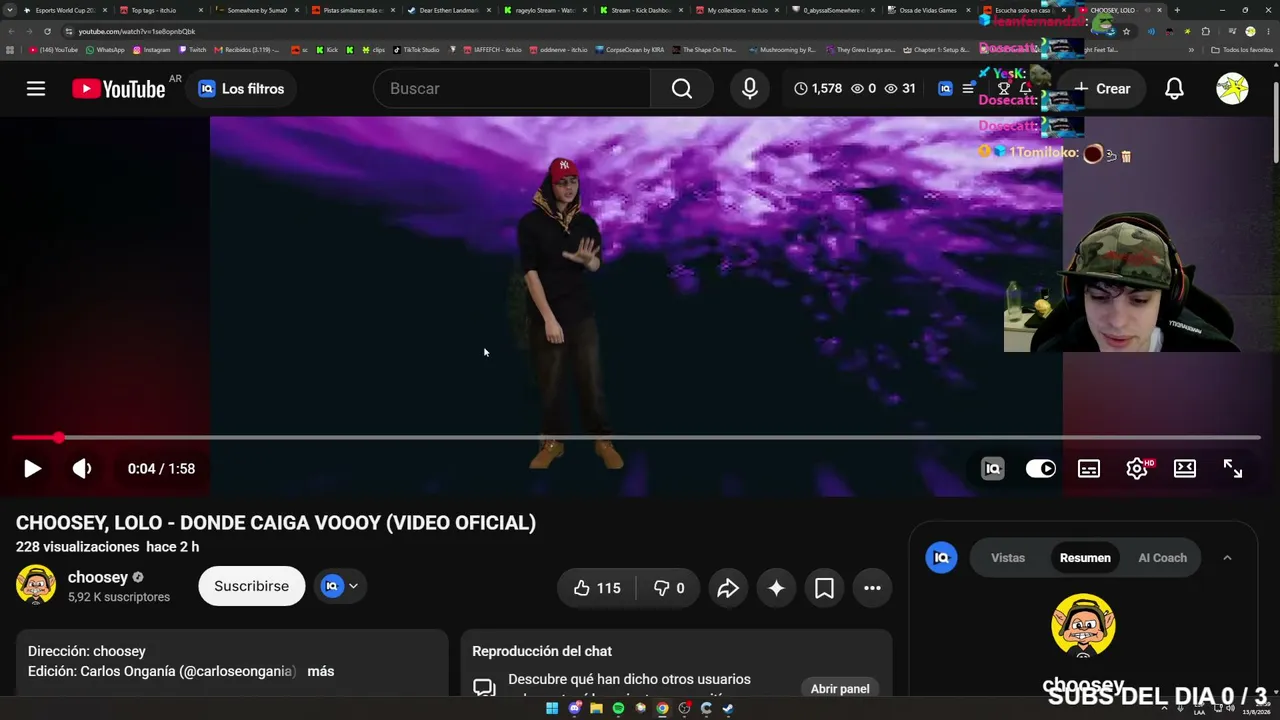
Task: Open a new browser tab
Action: [1176, 10]
